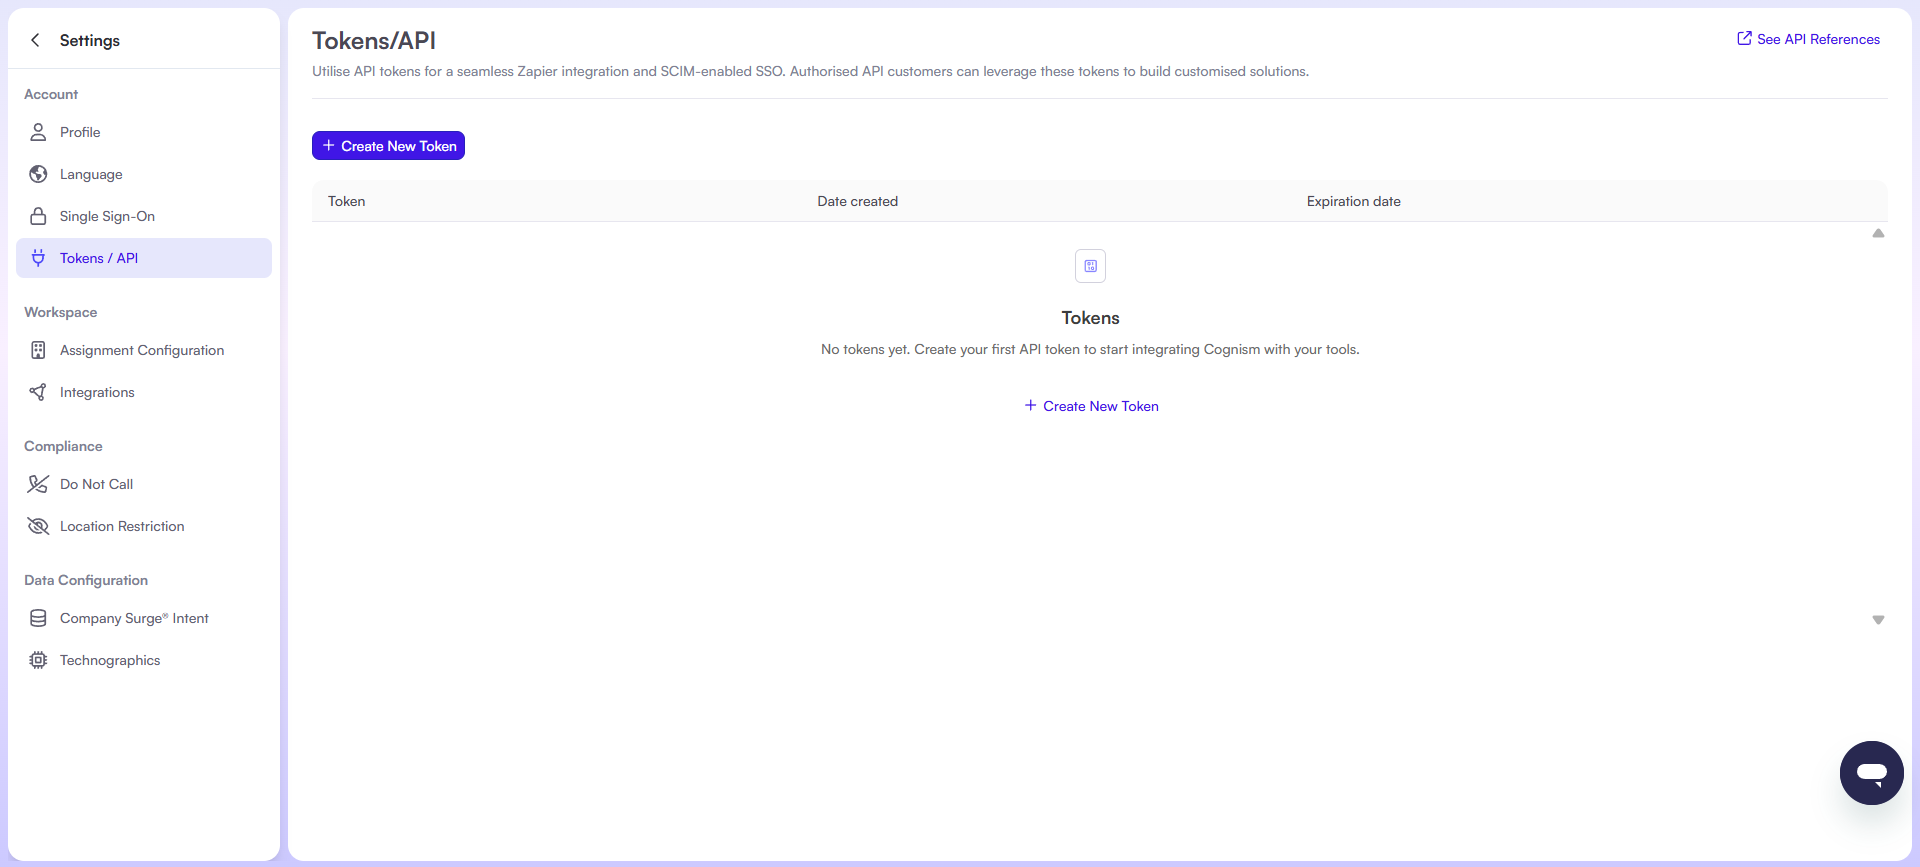Open the chat support bubble
This screenshot has height=867, width=1920.
1871,773
